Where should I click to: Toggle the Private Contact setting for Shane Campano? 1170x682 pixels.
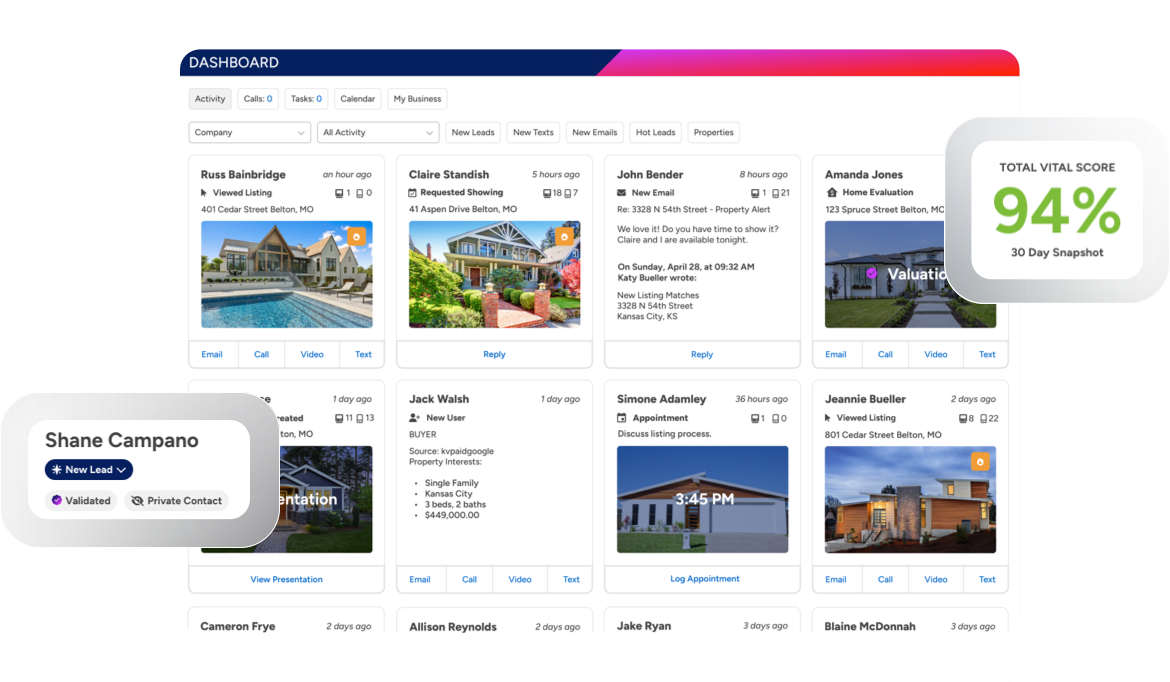pyautogui.click(x=177, y=500)
